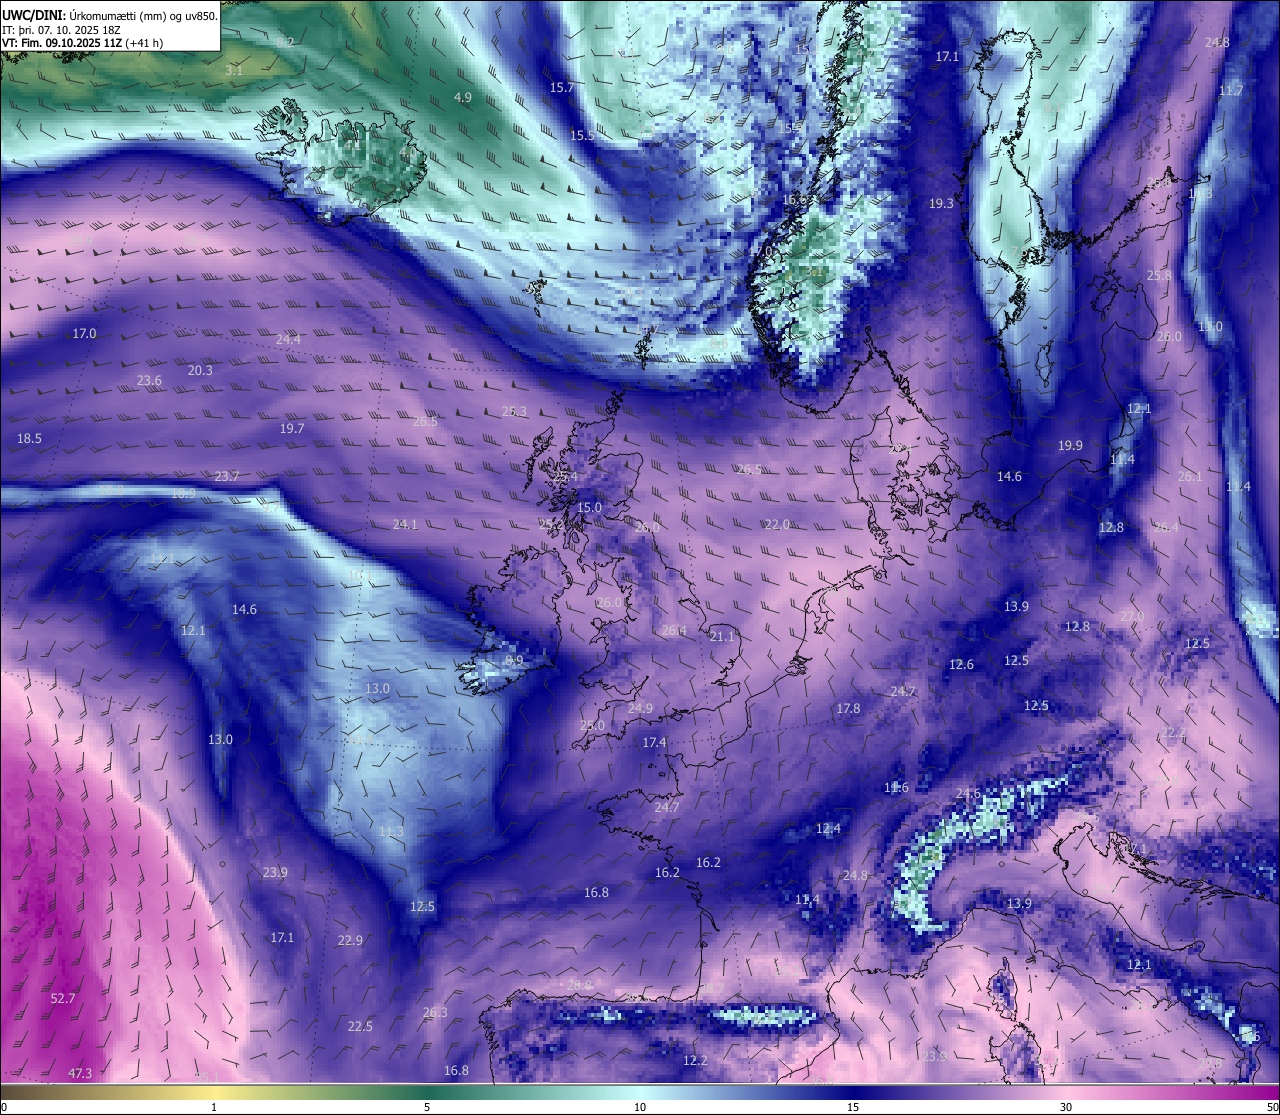
Task: Click the map value '23.6'
Action: click(x=149, y=381)
